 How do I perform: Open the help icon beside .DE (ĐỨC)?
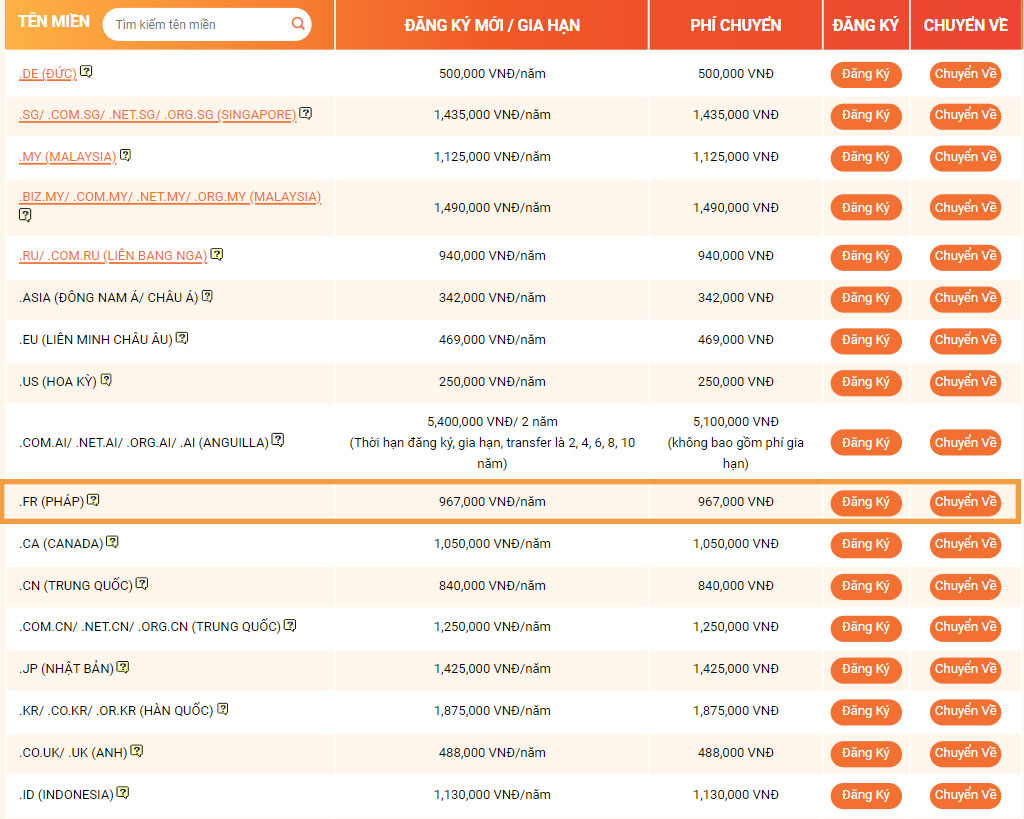[x=86, y=71]
